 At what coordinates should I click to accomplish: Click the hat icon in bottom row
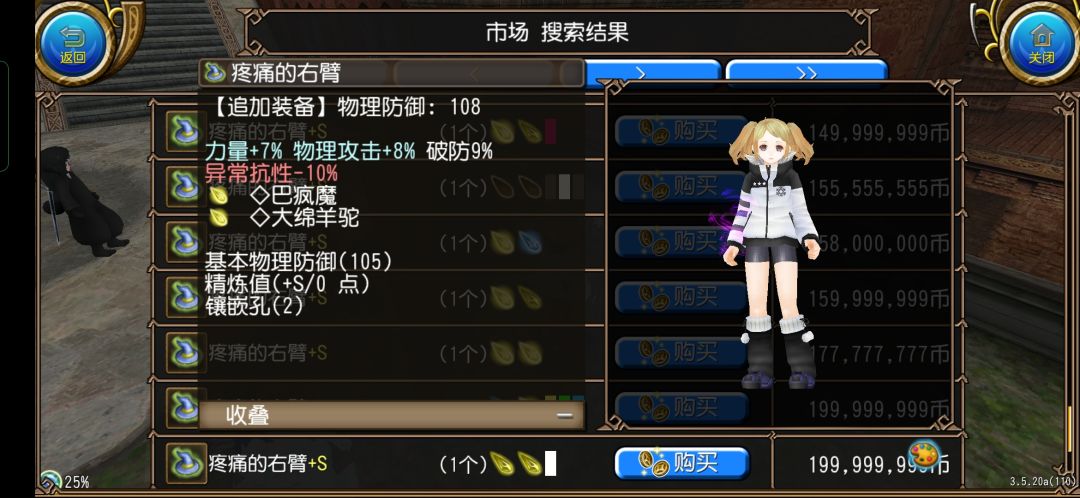click(x=185, y=464)
